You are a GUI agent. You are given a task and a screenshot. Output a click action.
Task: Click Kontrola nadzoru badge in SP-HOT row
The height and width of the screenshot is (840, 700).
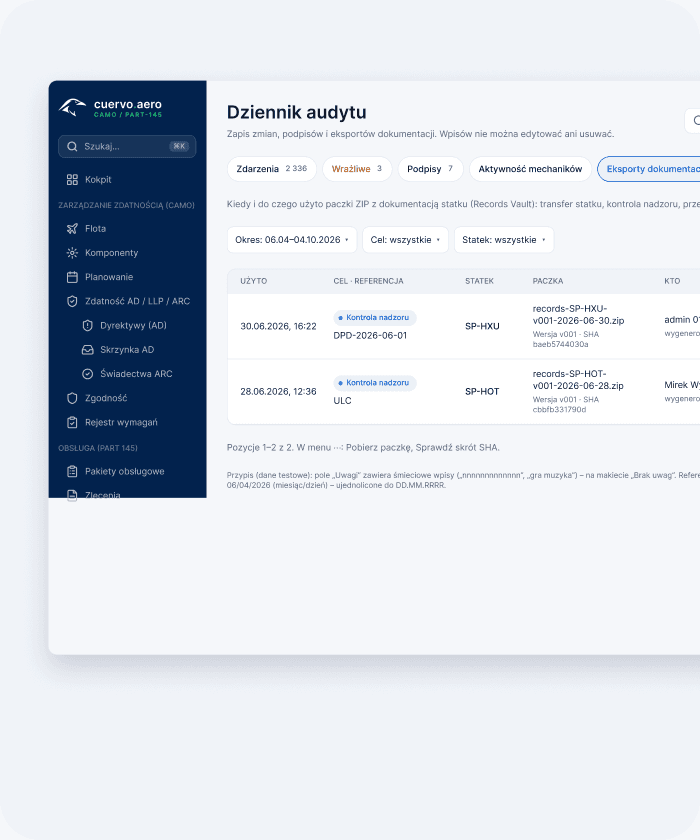point(374,383)
